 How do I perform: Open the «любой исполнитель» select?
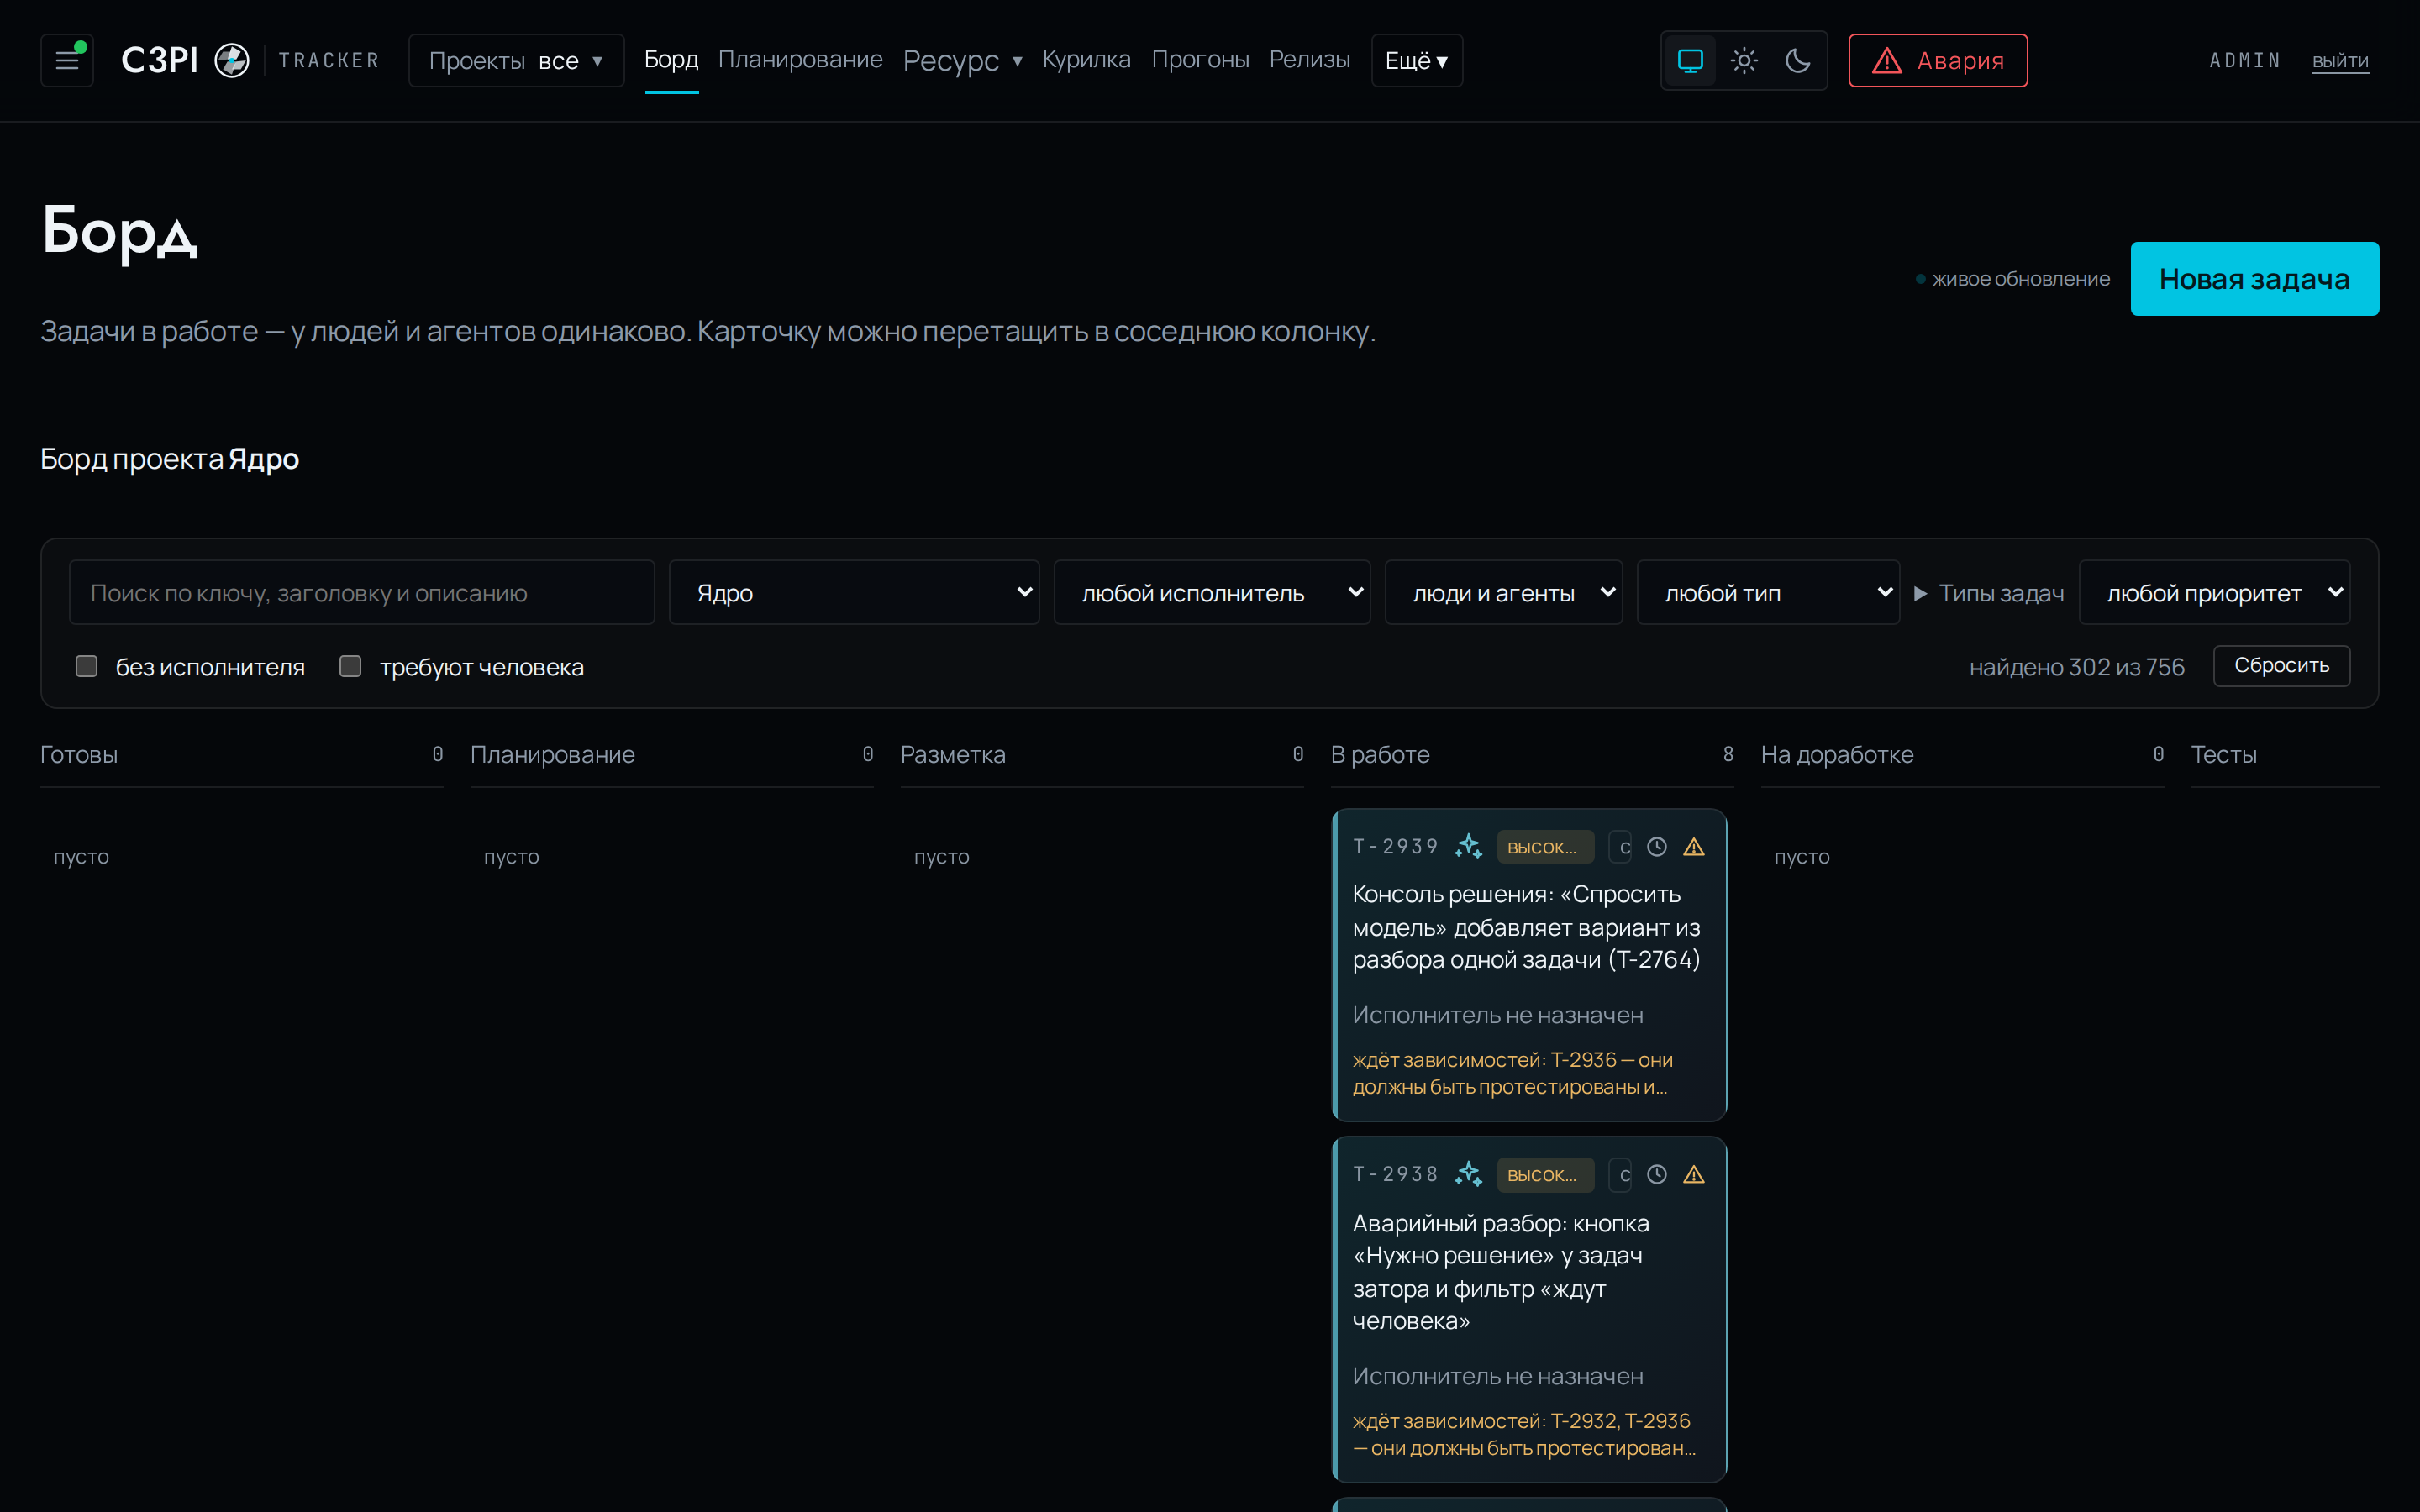click(1212, 593)
